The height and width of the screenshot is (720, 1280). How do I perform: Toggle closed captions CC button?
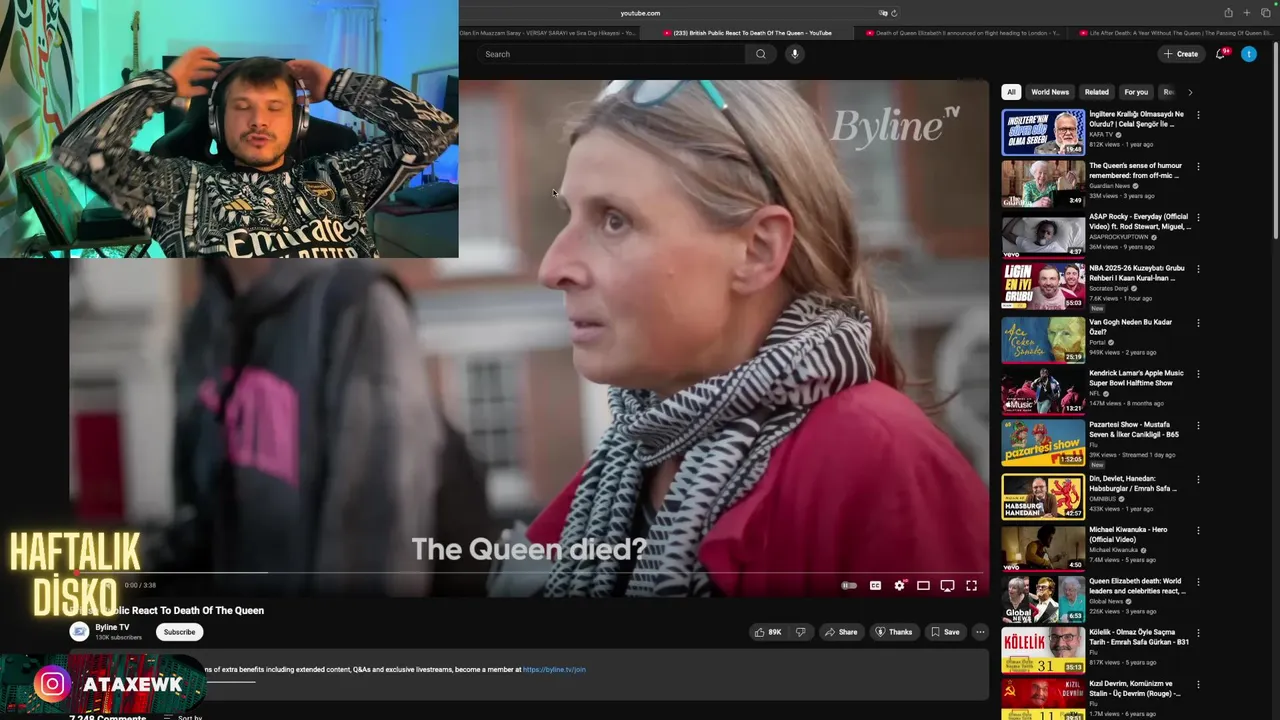[875, 585]
